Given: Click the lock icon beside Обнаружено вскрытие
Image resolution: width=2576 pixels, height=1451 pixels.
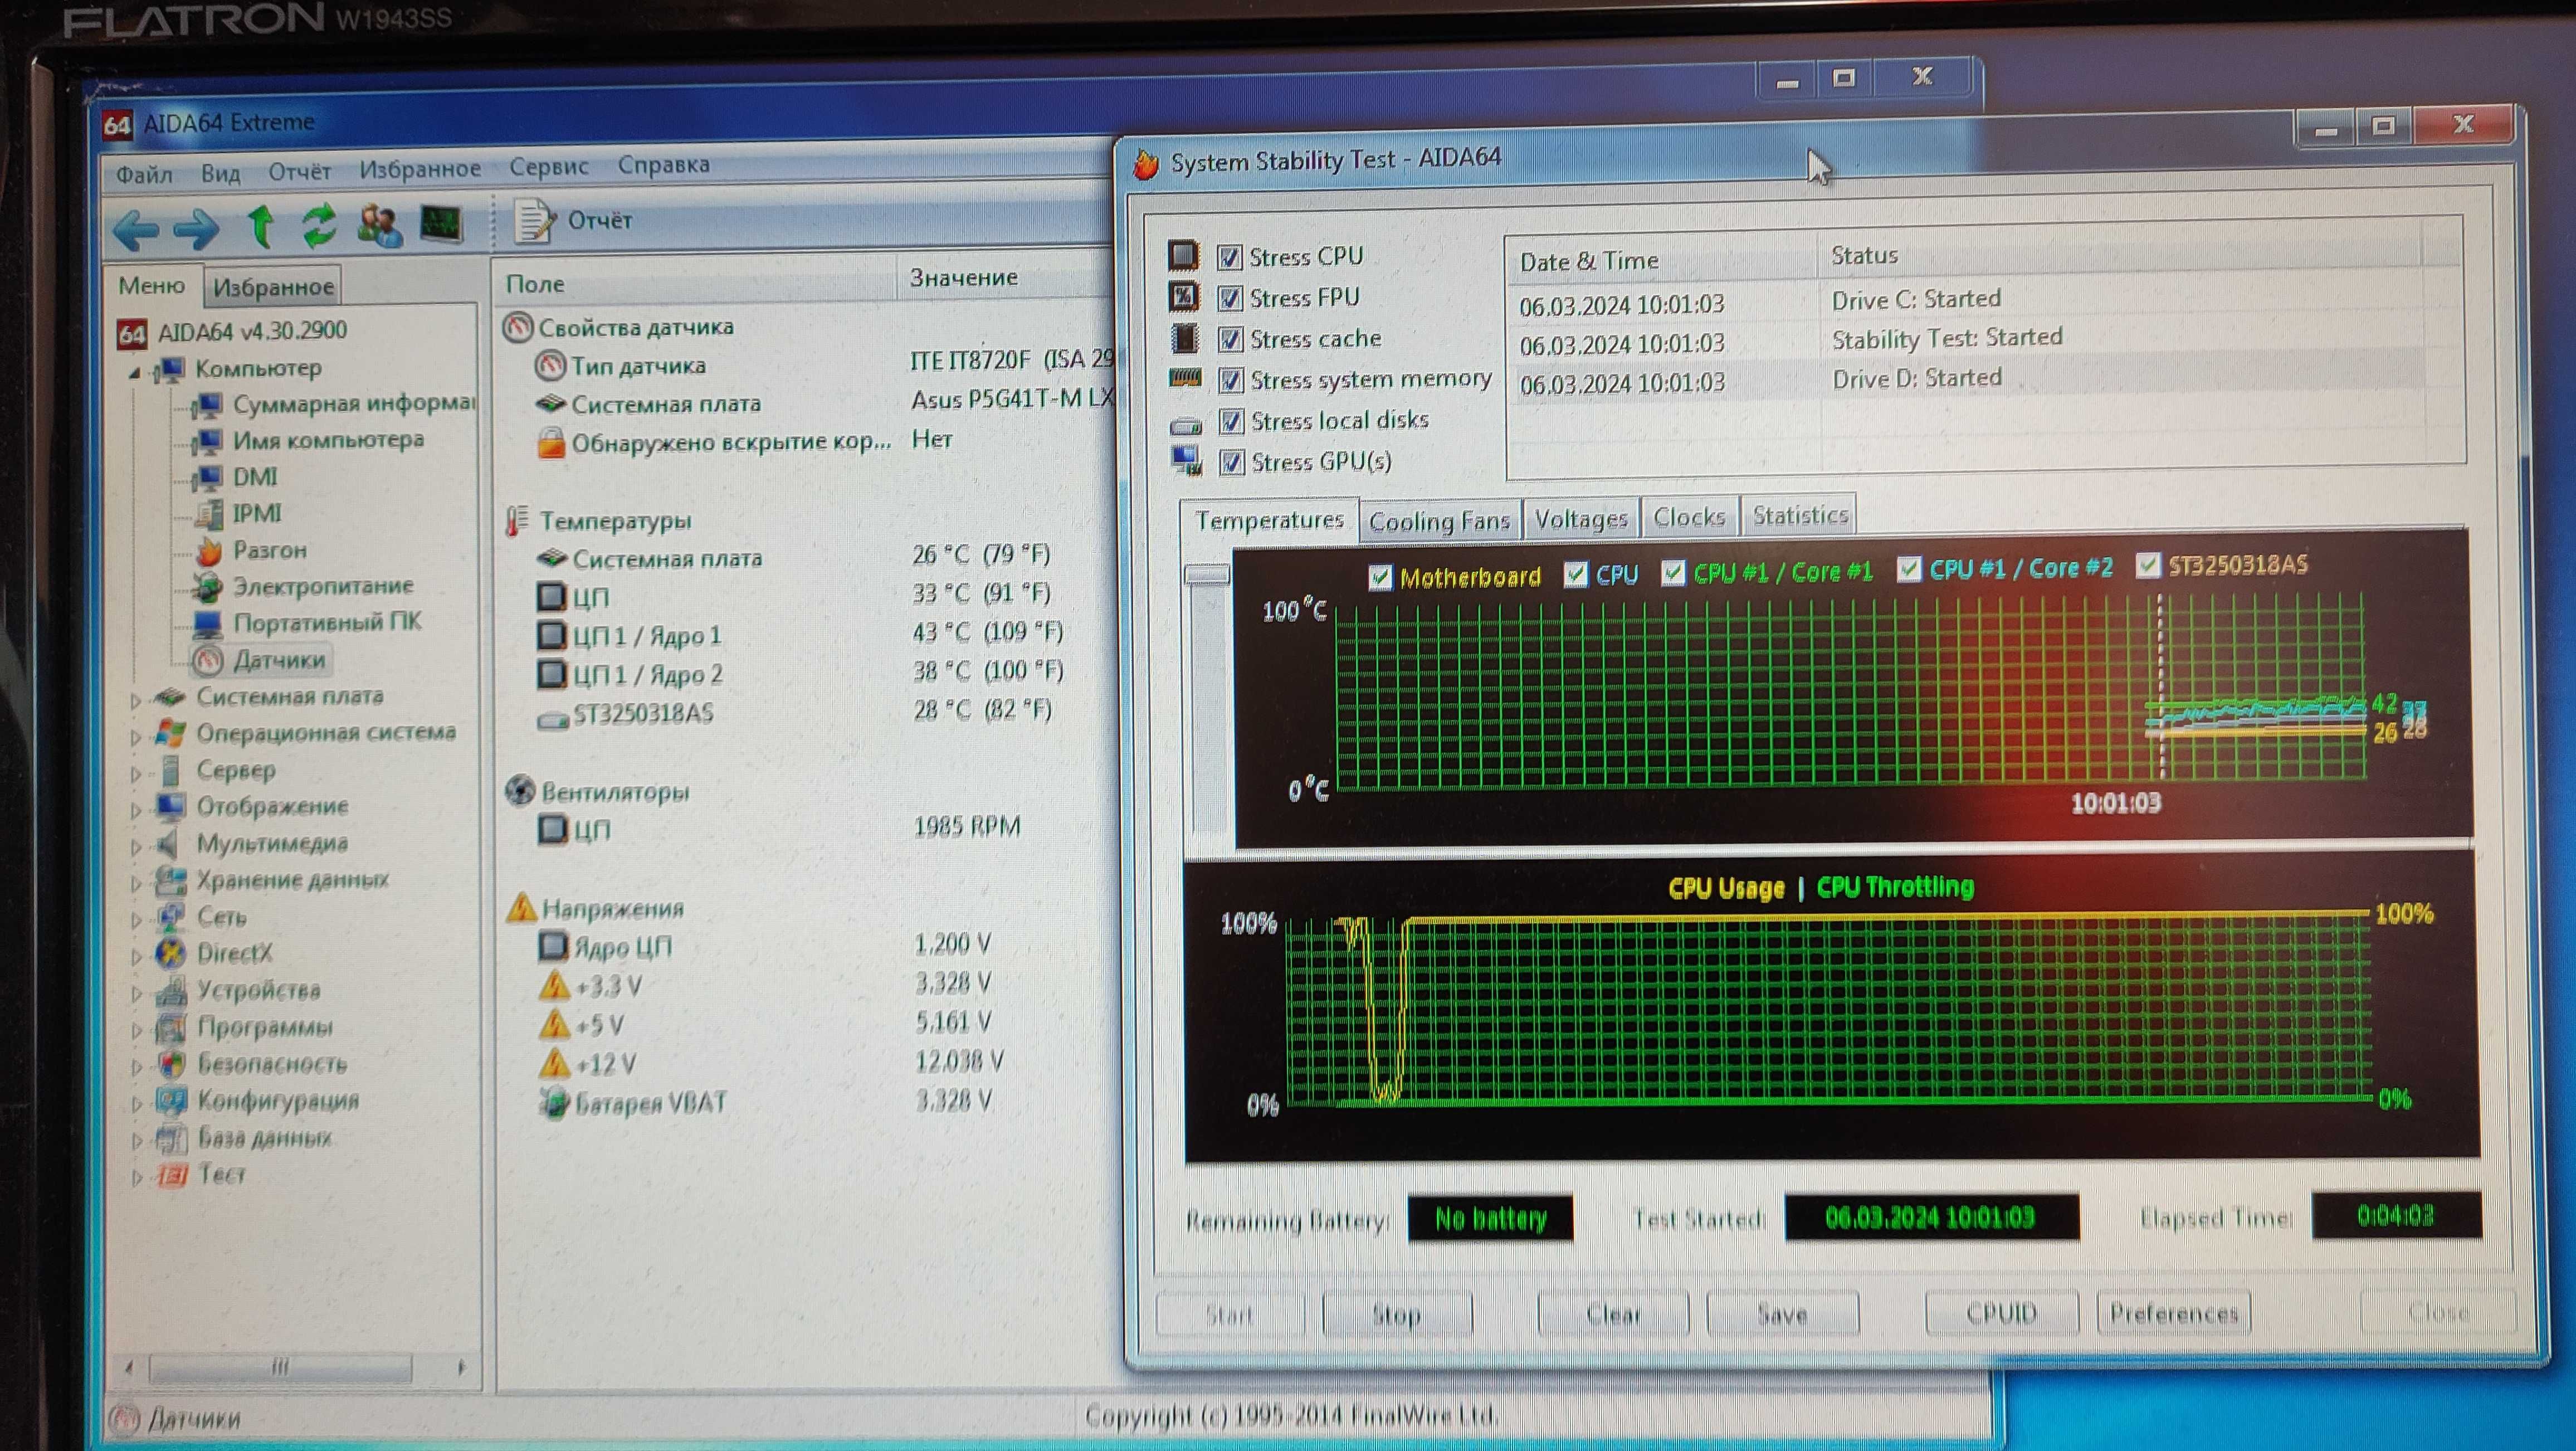Looking at the screenshot, I should (550, 442).
